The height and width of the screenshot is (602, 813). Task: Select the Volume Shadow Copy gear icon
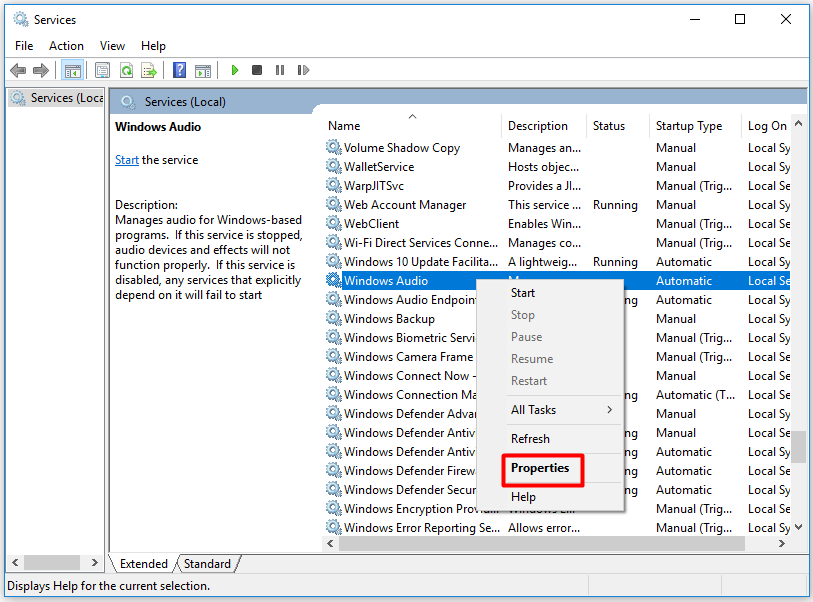pyautogui.click(x=333, y=147)
